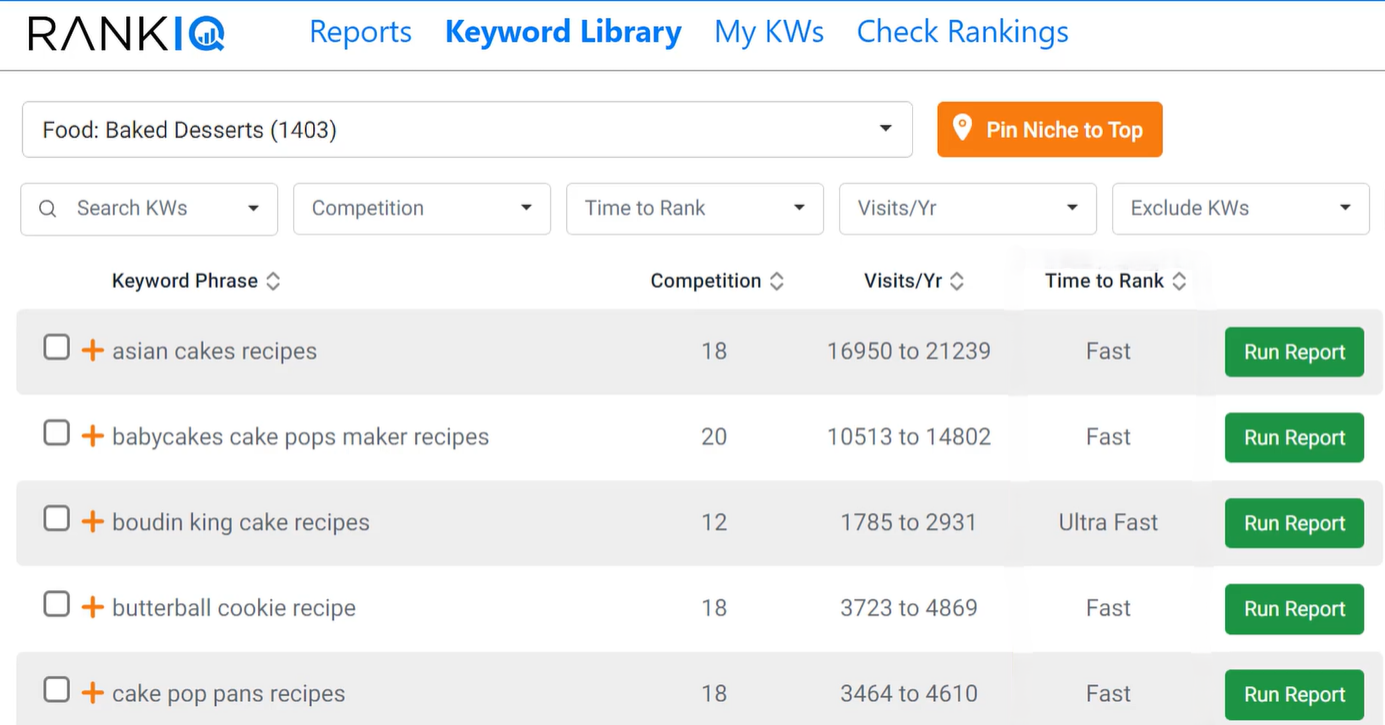Click visits value '16950 to 21239'
Viewport: 1385px width, 725px height.
909,351
